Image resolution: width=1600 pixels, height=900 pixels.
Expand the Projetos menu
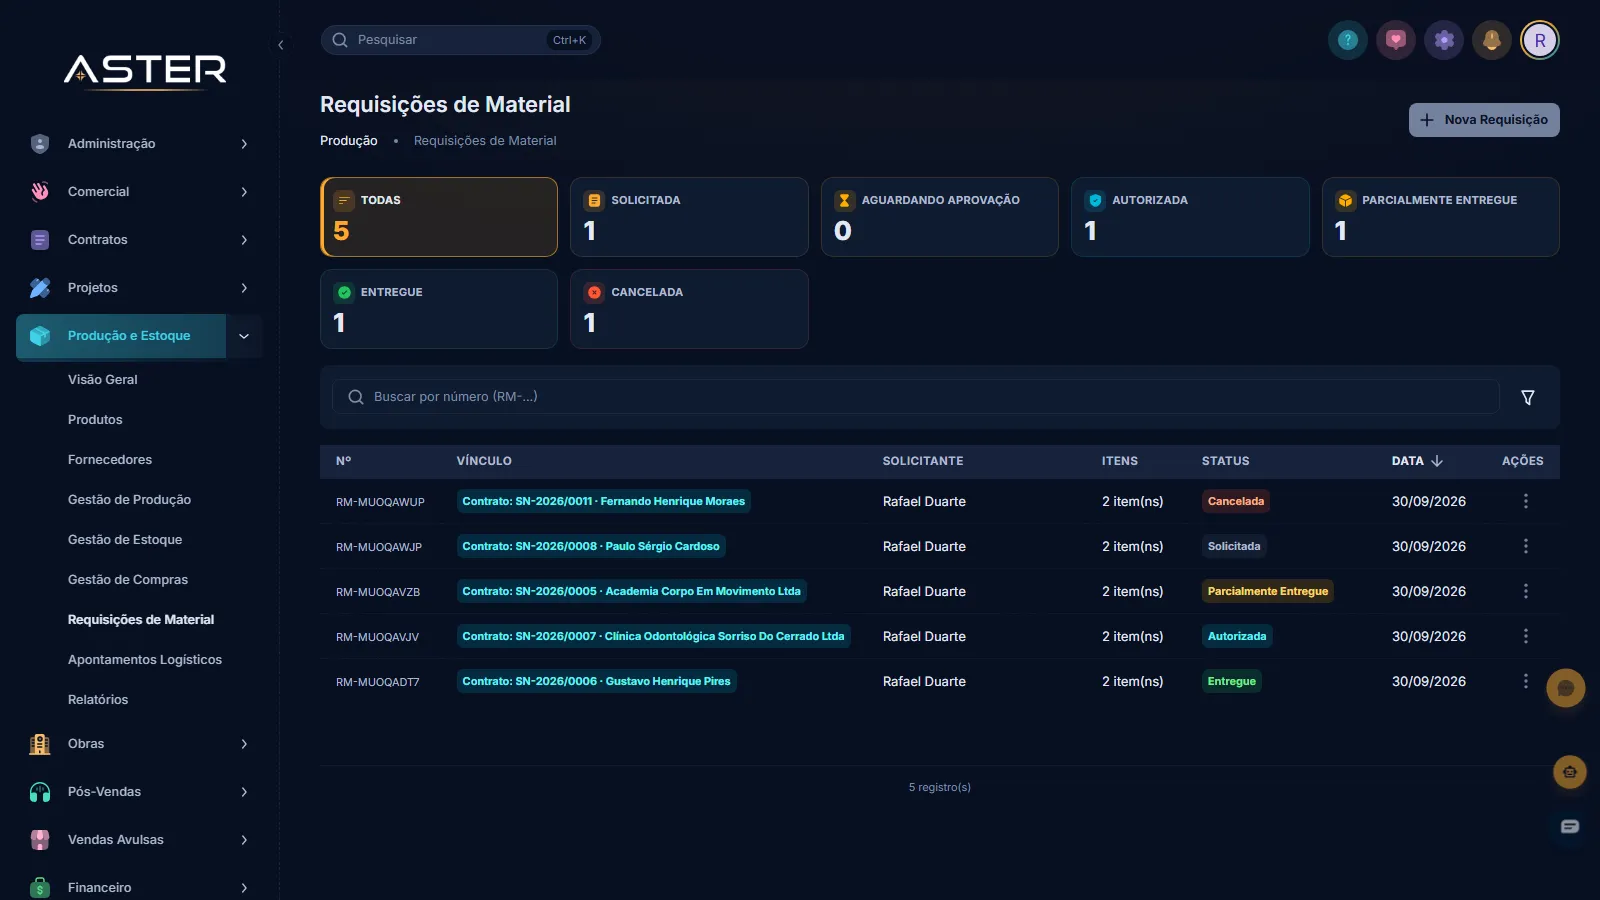click(140, 288)
